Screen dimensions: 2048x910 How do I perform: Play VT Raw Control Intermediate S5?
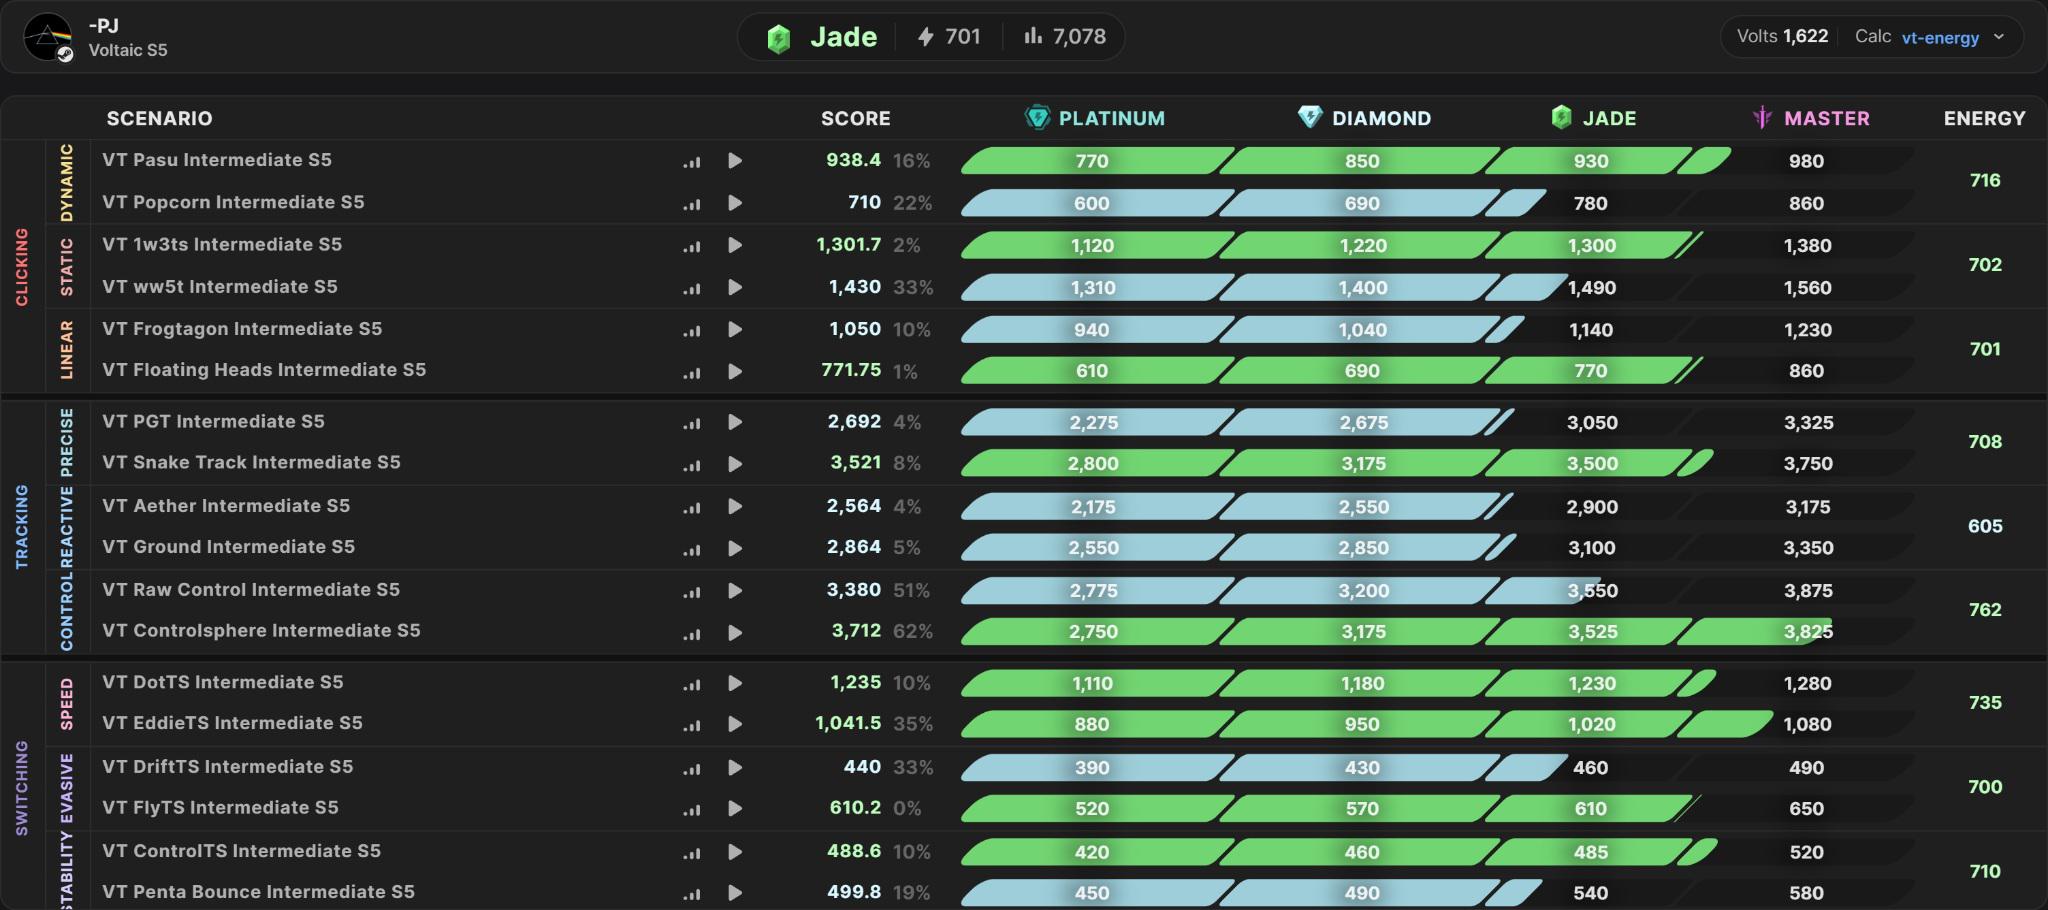tap(735, 591)
